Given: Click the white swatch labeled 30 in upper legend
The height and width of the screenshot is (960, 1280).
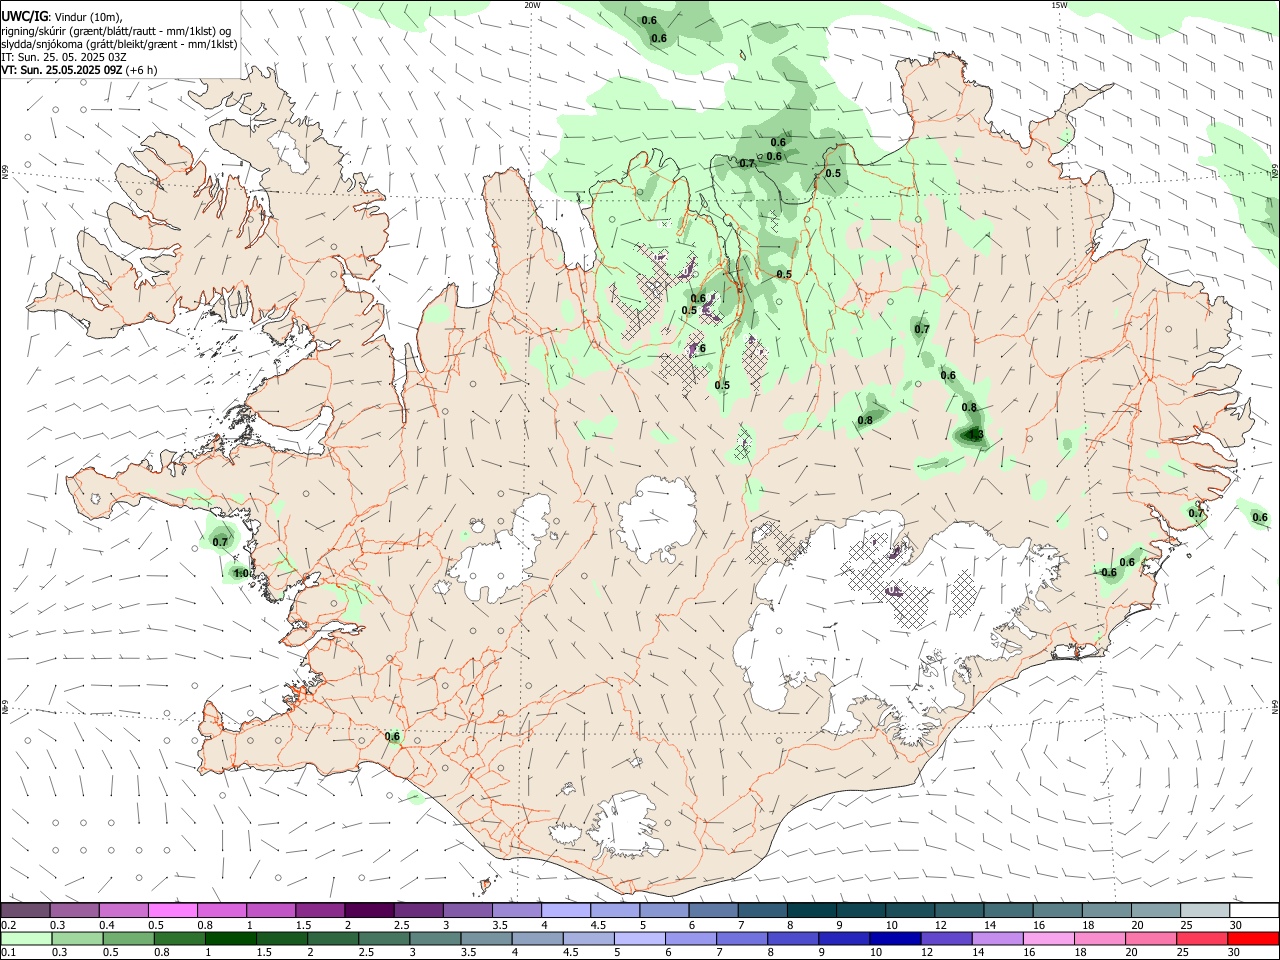Looking at the screenshot, I should (x=1253, y=910).
